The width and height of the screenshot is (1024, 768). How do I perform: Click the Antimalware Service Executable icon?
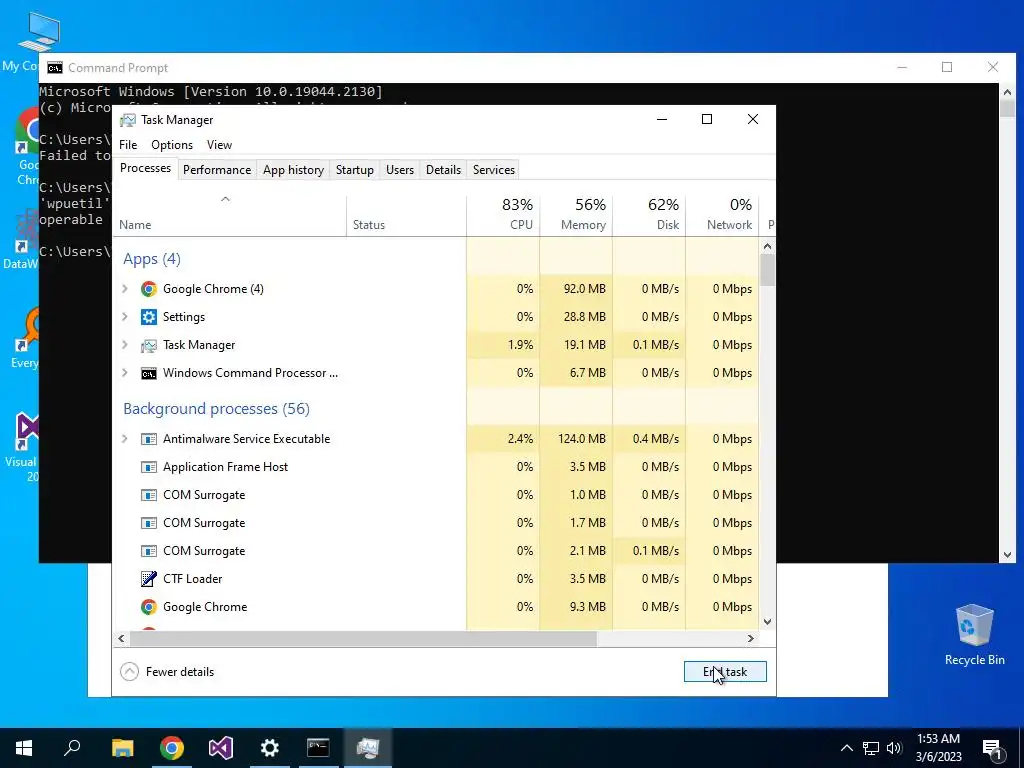point(149,439)
